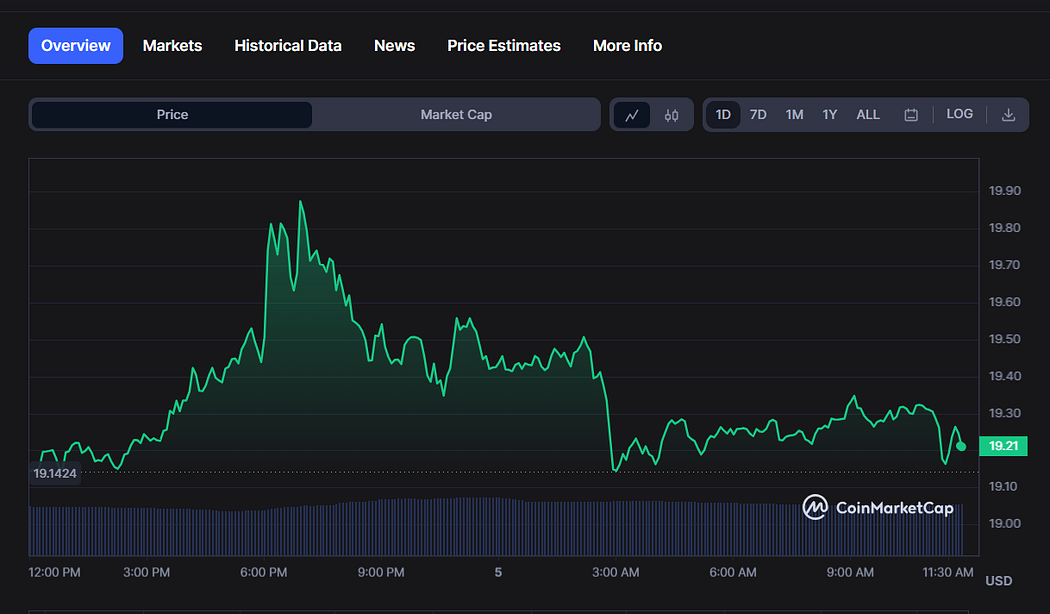The width and height of the screenshot is (1050, 614).
Task: Select the Price chart view
Action: [172, 114]
